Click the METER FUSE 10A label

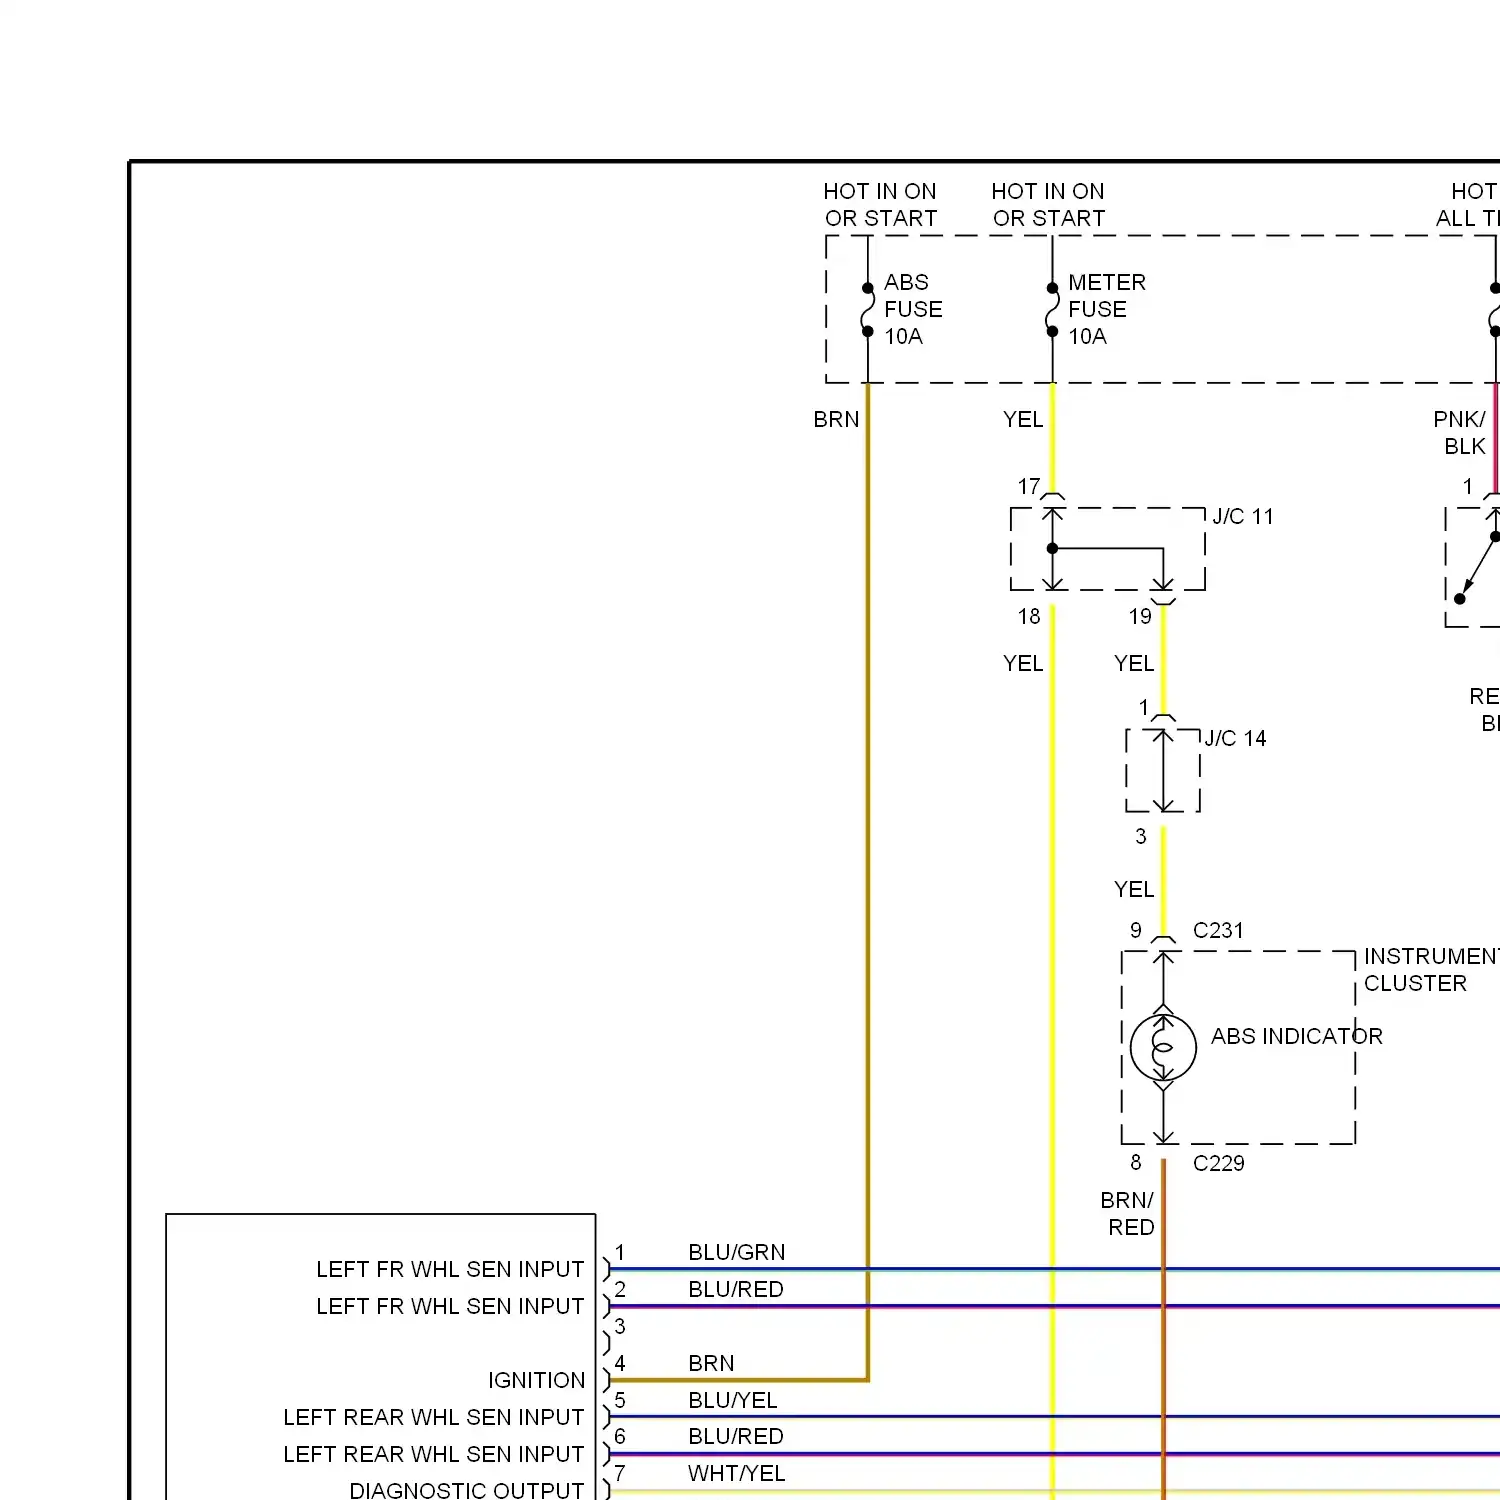1106,309
